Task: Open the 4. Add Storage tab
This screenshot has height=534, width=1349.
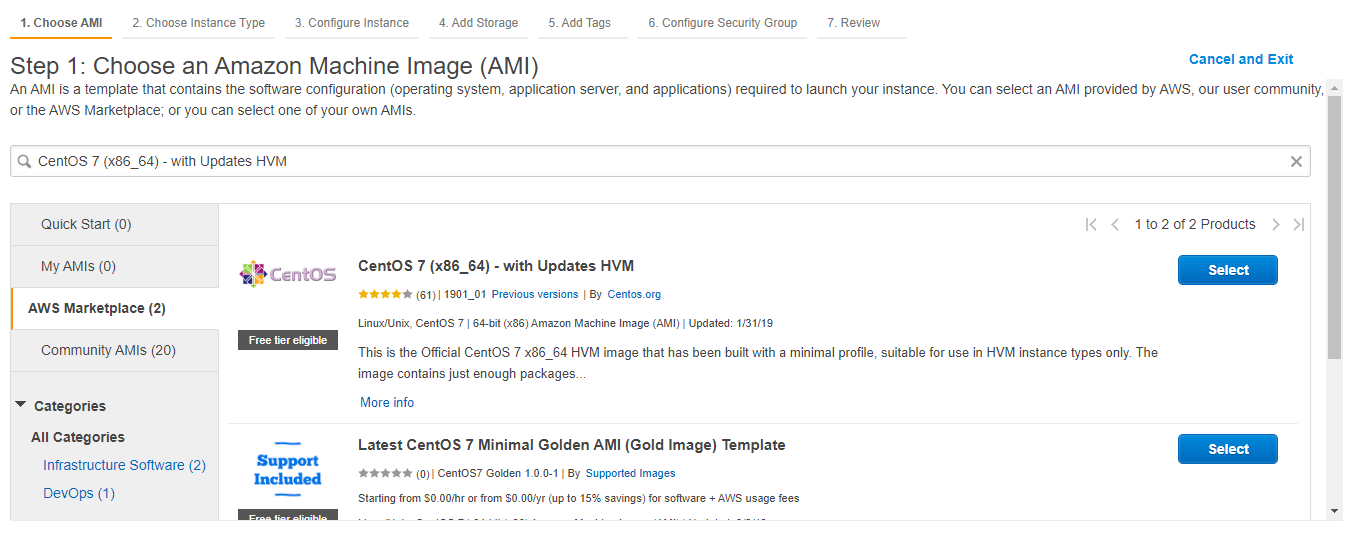Action: [478, 23]
